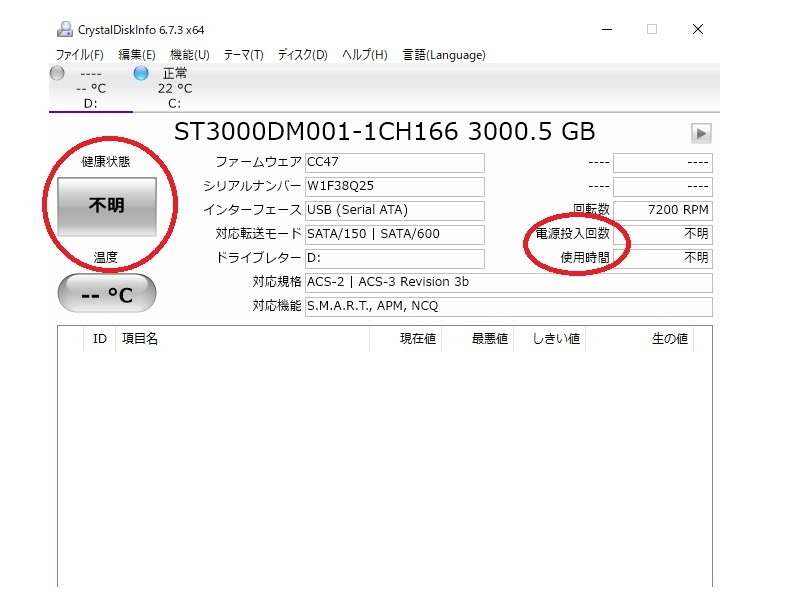
Task: Open the 言語(Language) menu
Action: 444,55
